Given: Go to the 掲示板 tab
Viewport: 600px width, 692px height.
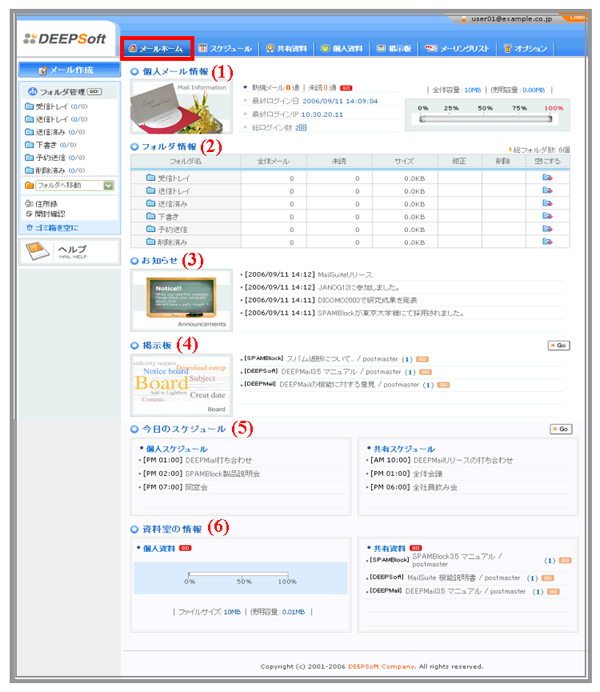Looking at the screenshot, I should point(394,49).
